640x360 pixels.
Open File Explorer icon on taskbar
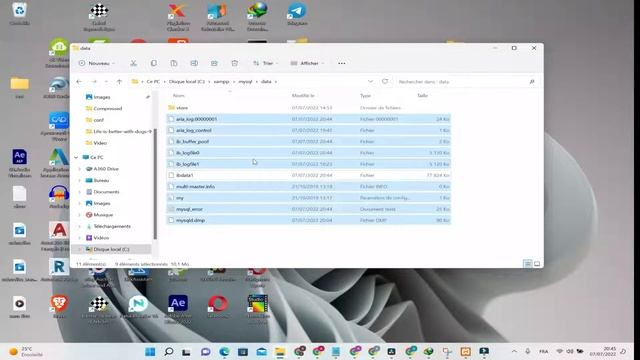click(280, 351)
